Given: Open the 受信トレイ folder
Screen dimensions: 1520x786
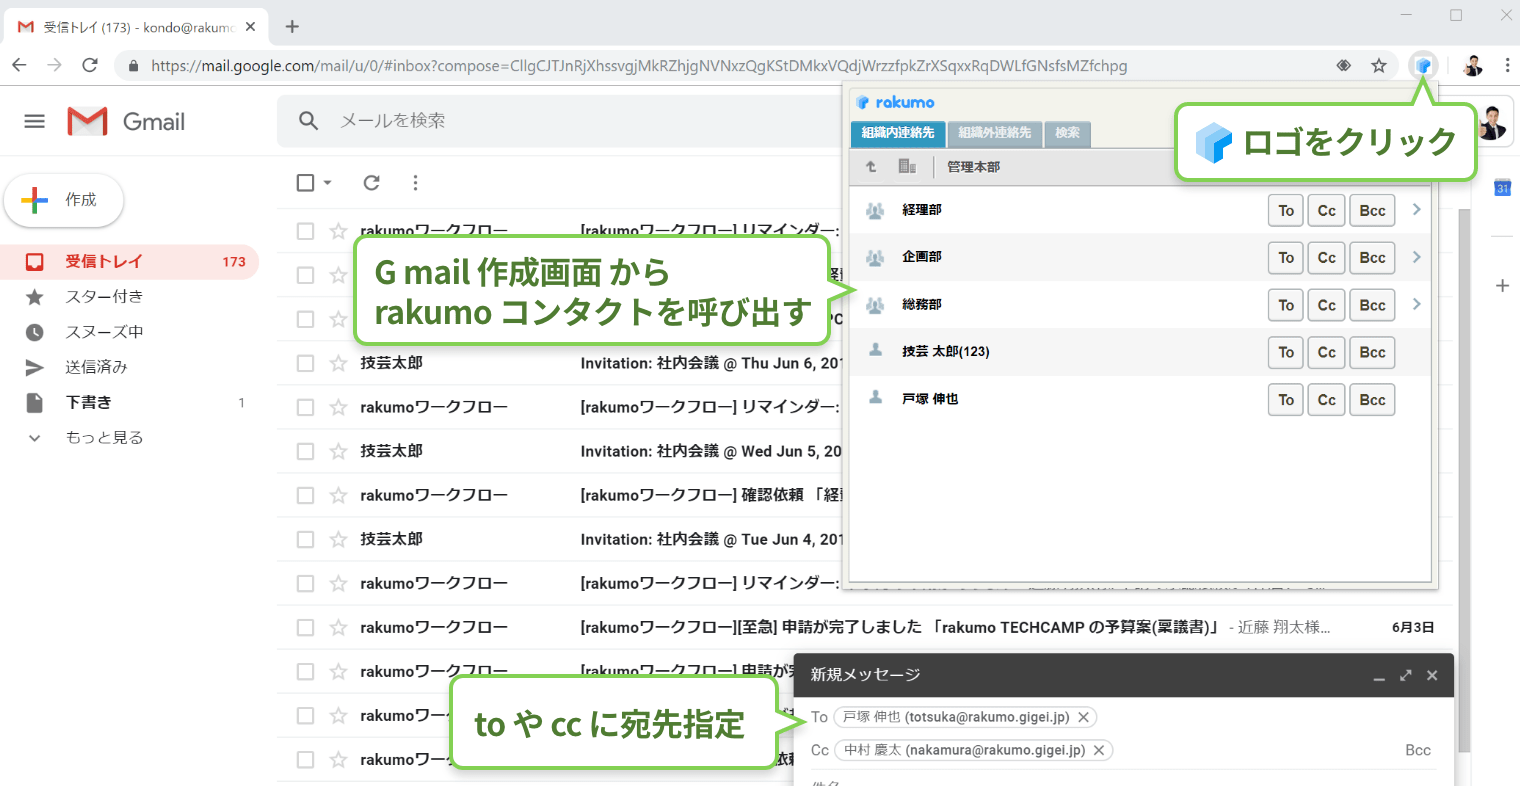Looking at the screenshot, I should pyautogui.click(x=130, y=262).
